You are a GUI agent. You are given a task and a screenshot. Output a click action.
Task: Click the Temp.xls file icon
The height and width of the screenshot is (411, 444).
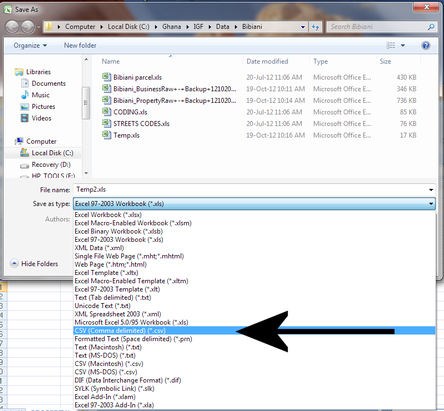click(106, 135)
